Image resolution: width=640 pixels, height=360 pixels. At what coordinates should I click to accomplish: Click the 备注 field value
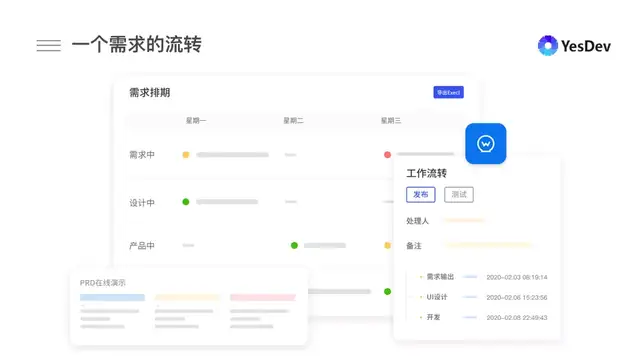(x=488, y=245)
